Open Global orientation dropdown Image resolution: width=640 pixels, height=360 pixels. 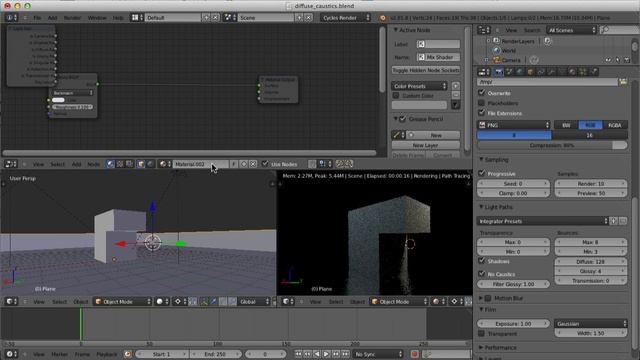click(254, 302)
